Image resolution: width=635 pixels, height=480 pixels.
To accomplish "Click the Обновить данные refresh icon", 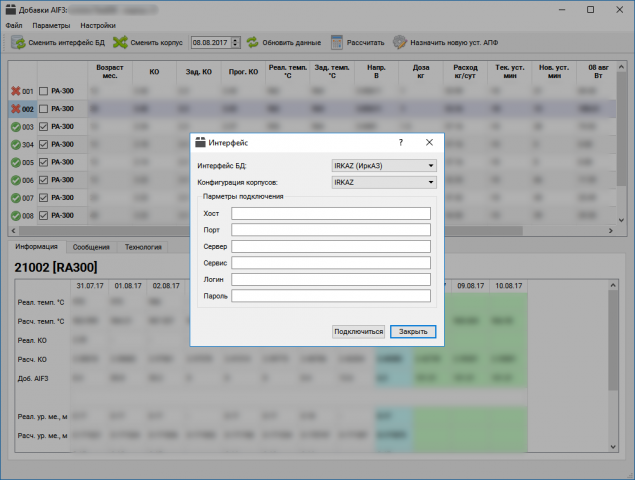I will pyautogui.click(x=252, y=42).
